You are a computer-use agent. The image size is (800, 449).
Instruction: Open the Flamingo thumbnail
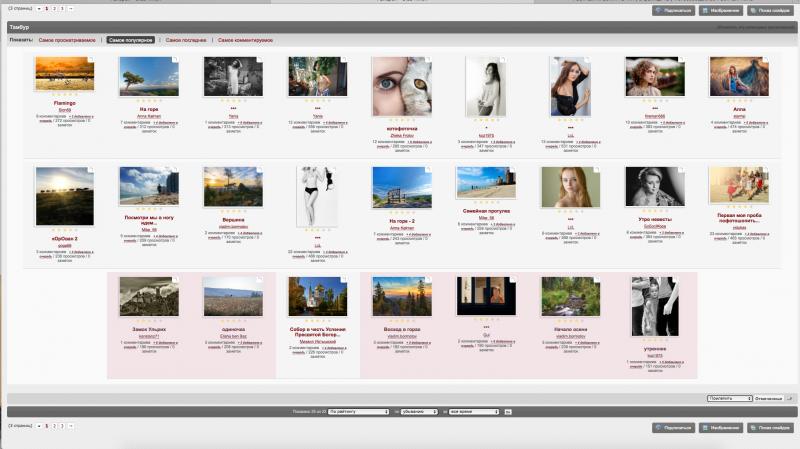click(x=64, y=73)
